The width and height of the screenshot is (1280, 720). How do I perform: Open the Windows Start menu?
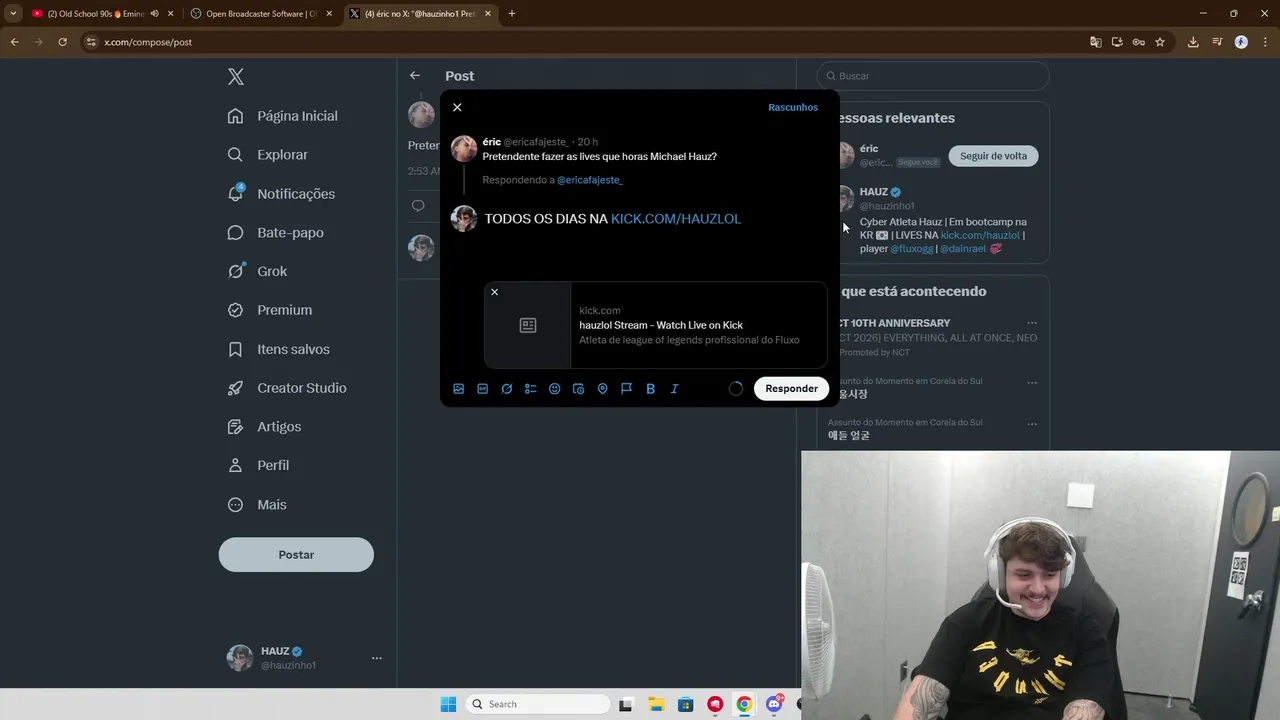pos(448,704)
